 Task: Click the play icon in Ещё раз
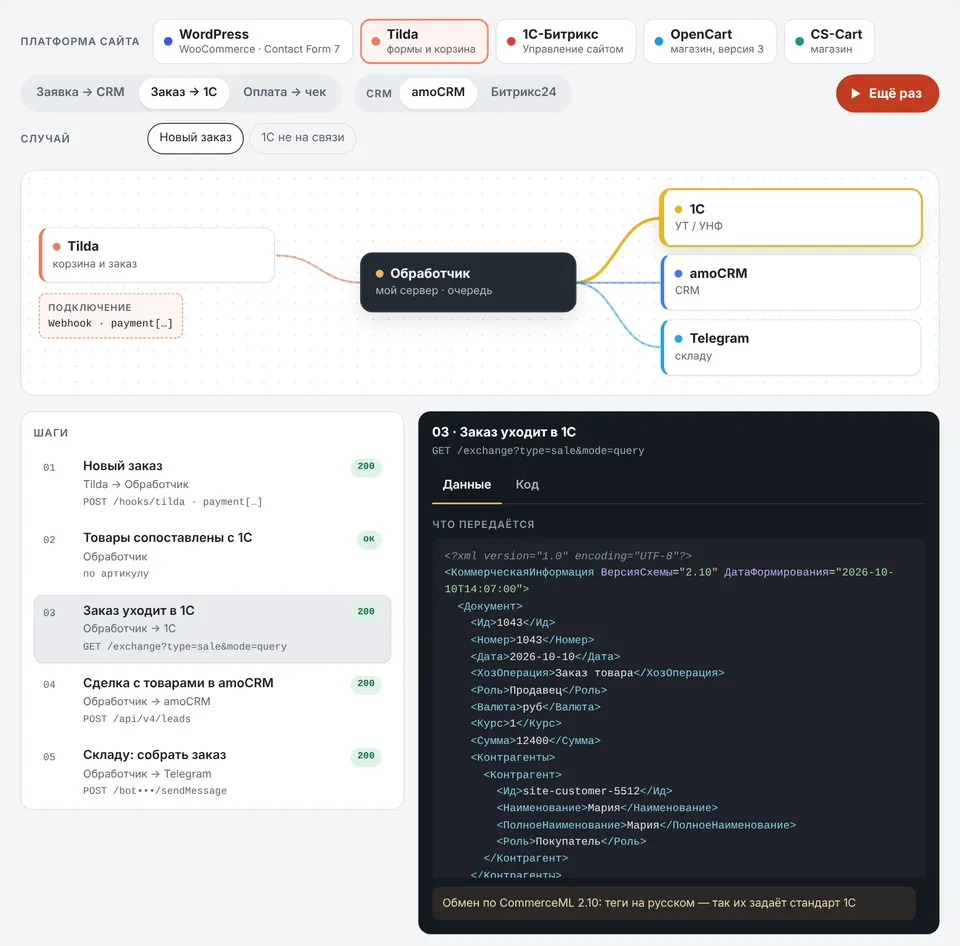[855, 93]
